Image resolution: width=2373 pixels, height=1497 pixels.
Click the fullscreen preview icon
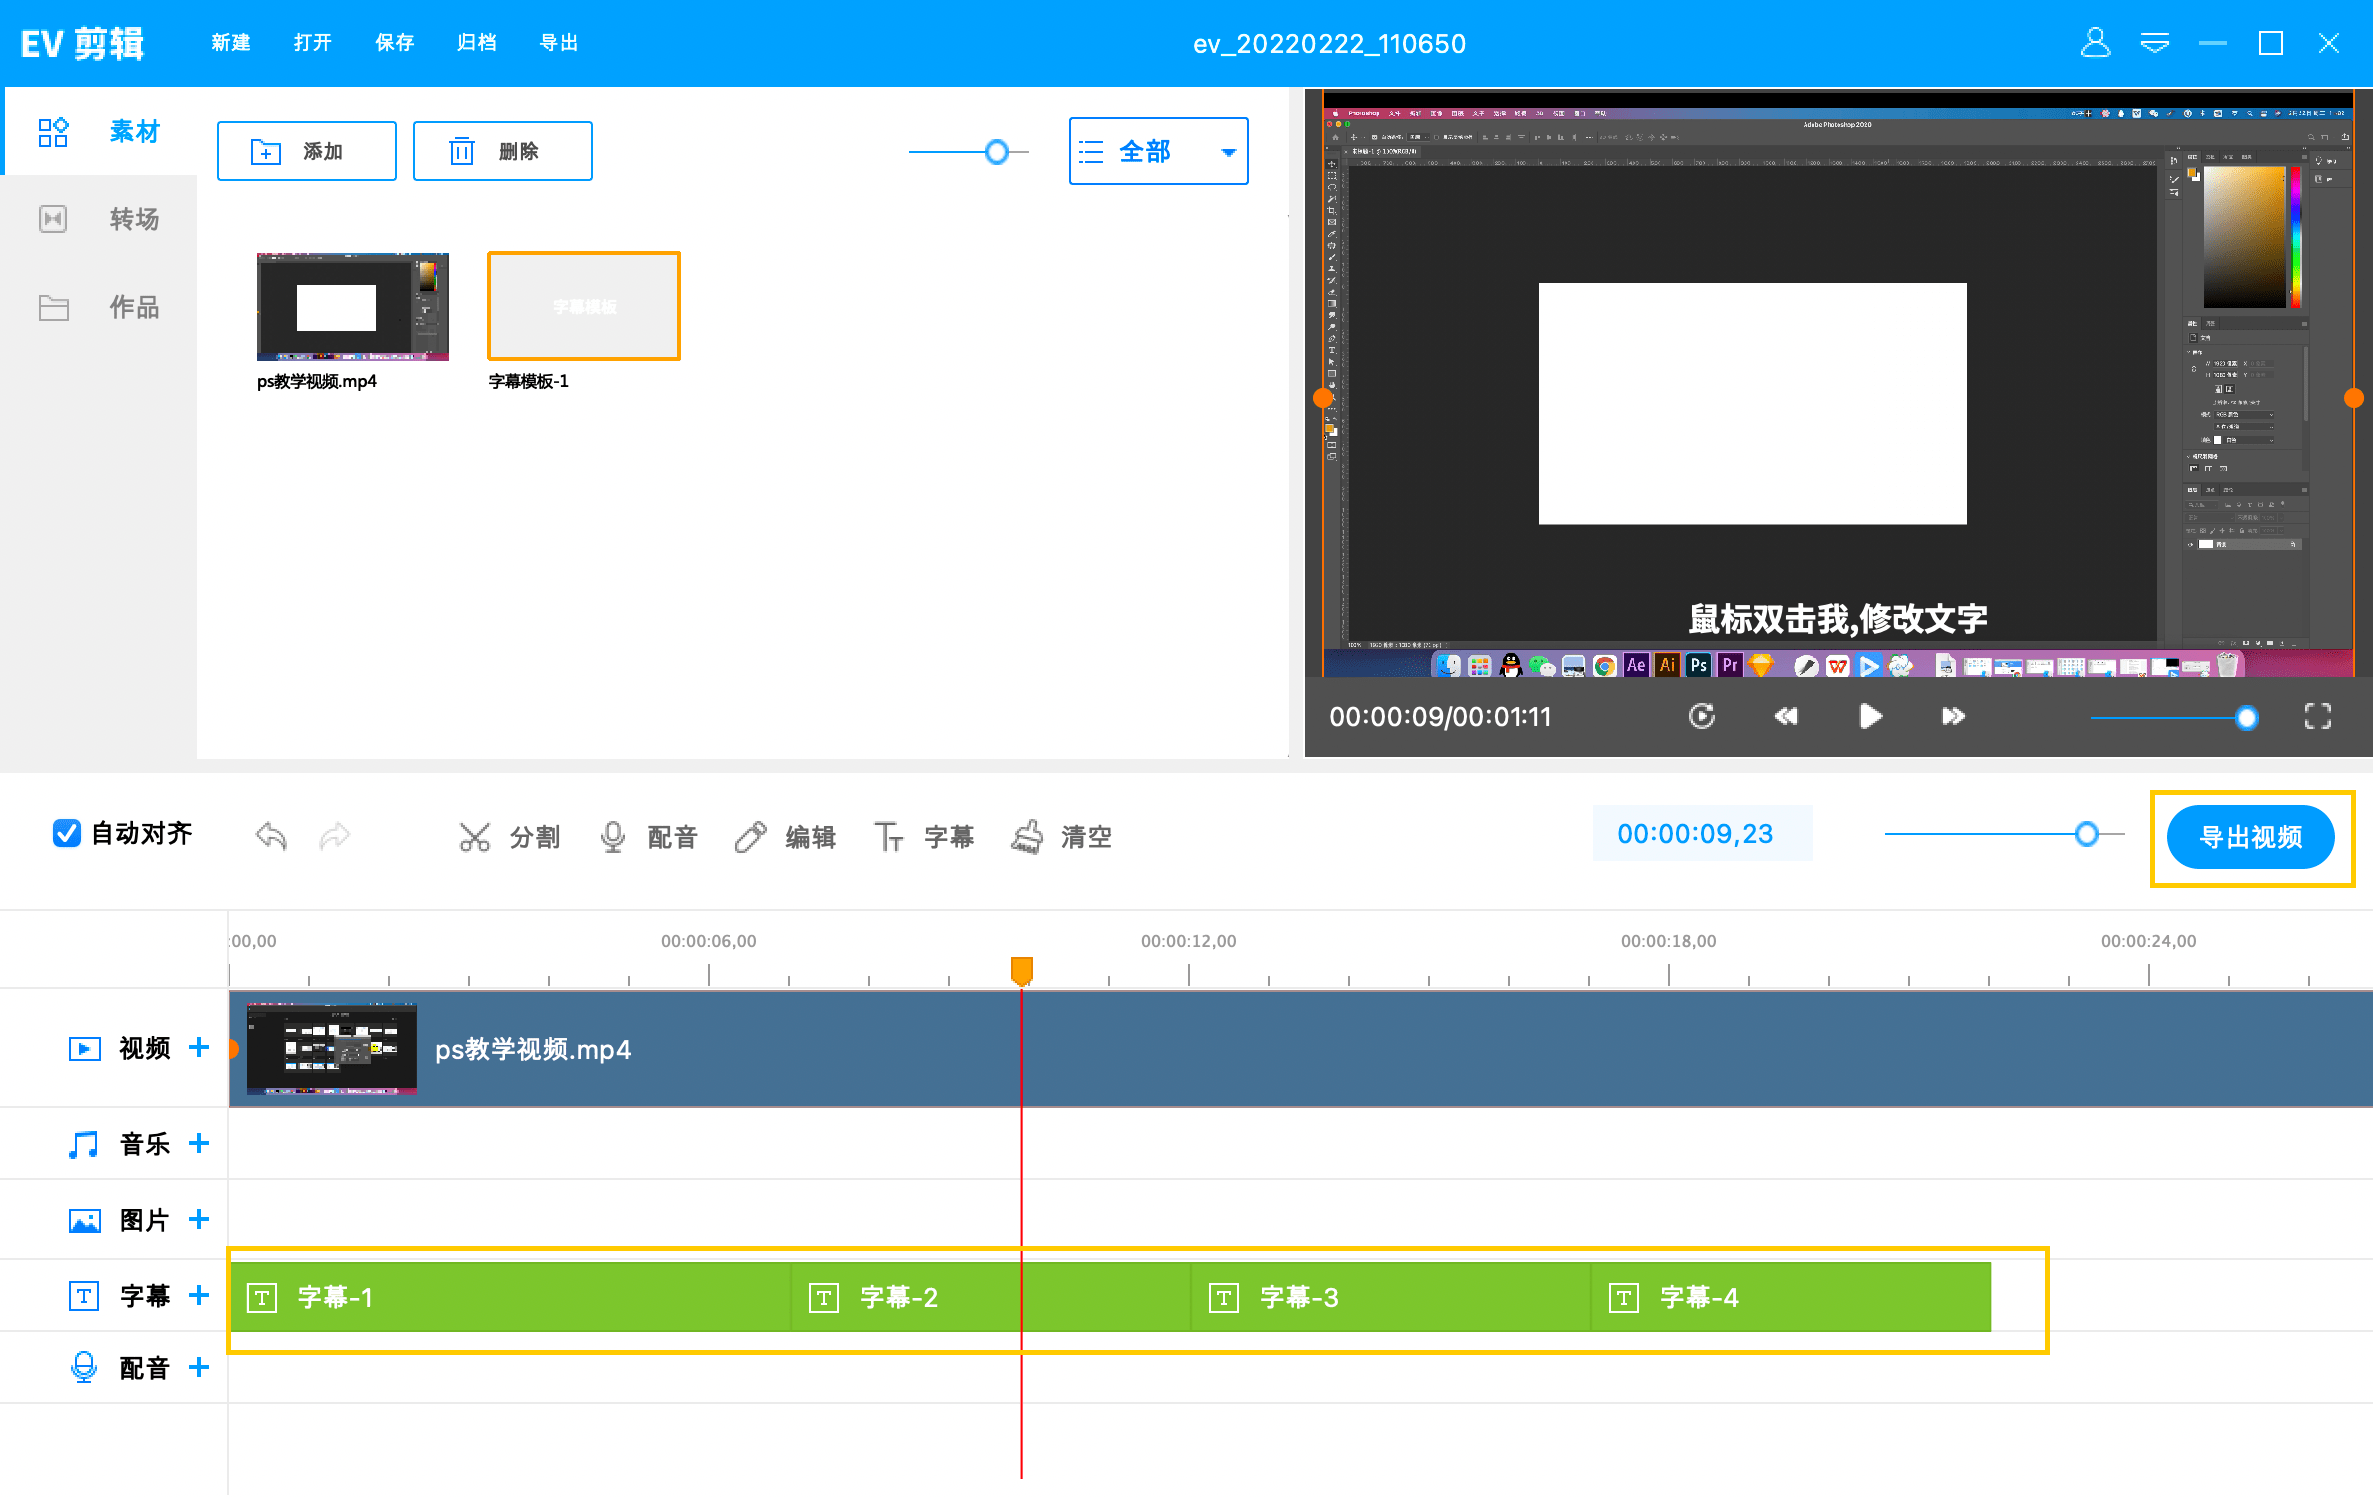click(x=2317, y=716)
